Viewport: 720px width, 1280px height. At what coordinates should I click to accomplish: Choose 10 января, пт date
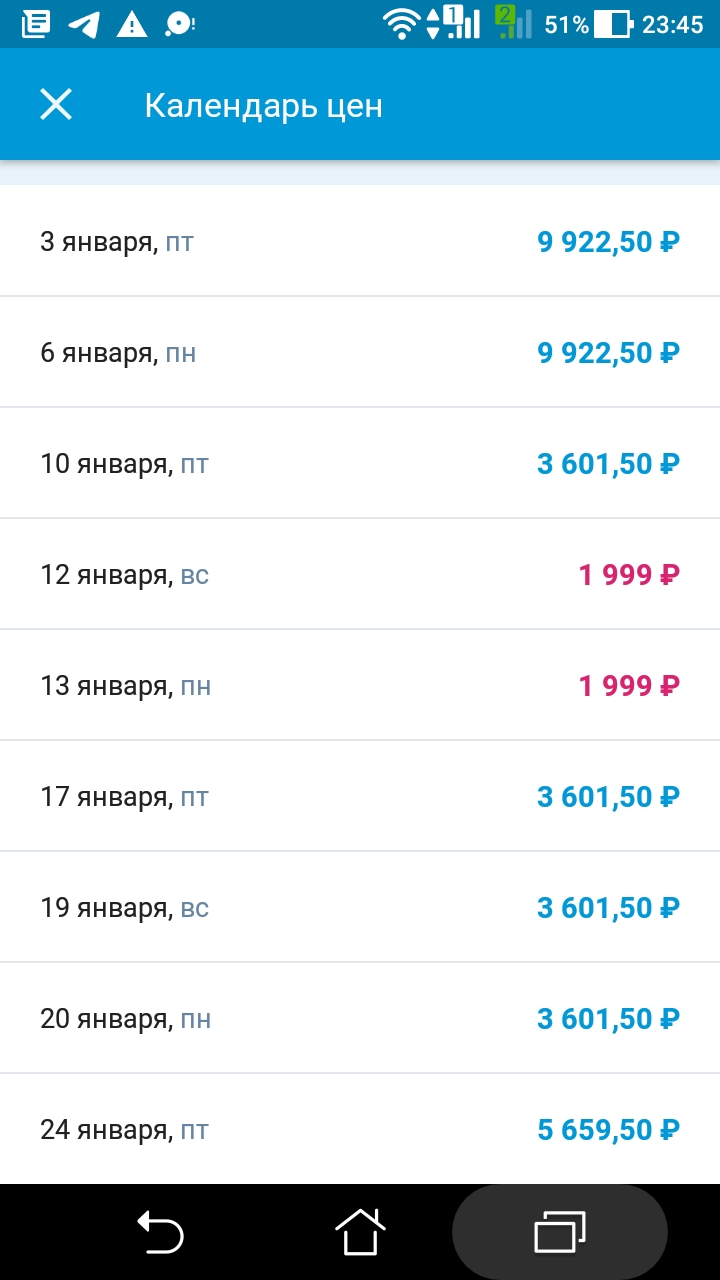[x=360, y=464]
